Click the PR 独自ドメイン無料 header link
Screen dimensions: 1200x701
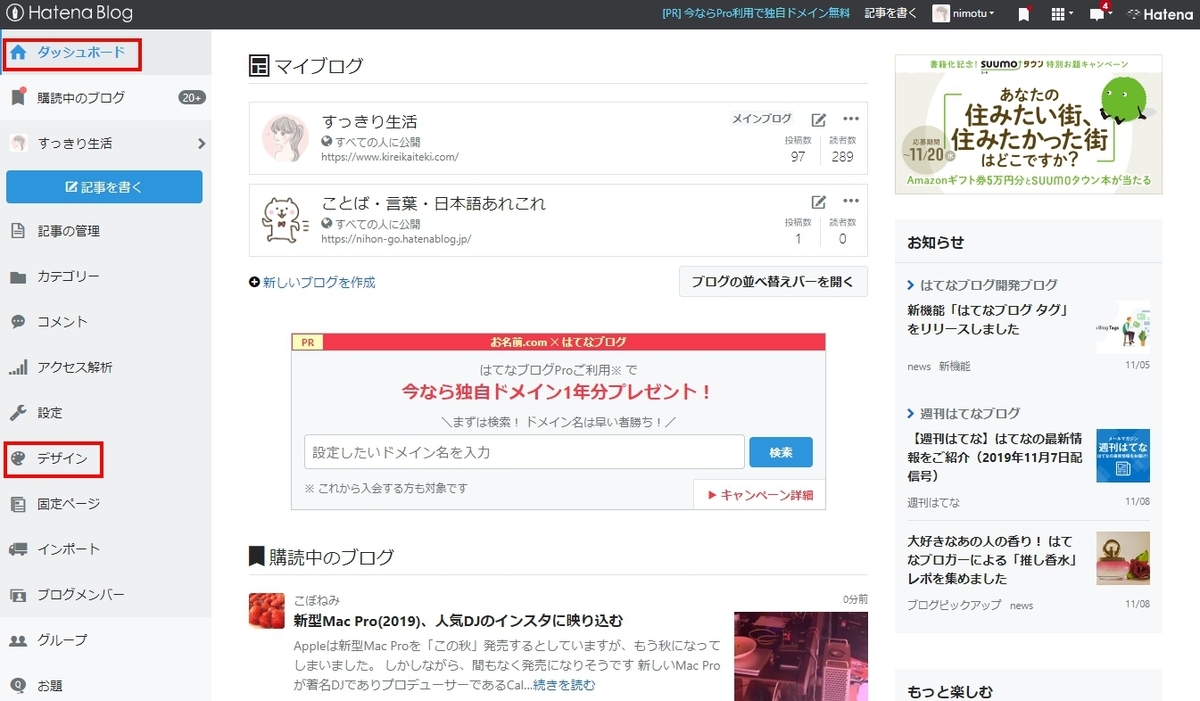[x=756, y=14]
